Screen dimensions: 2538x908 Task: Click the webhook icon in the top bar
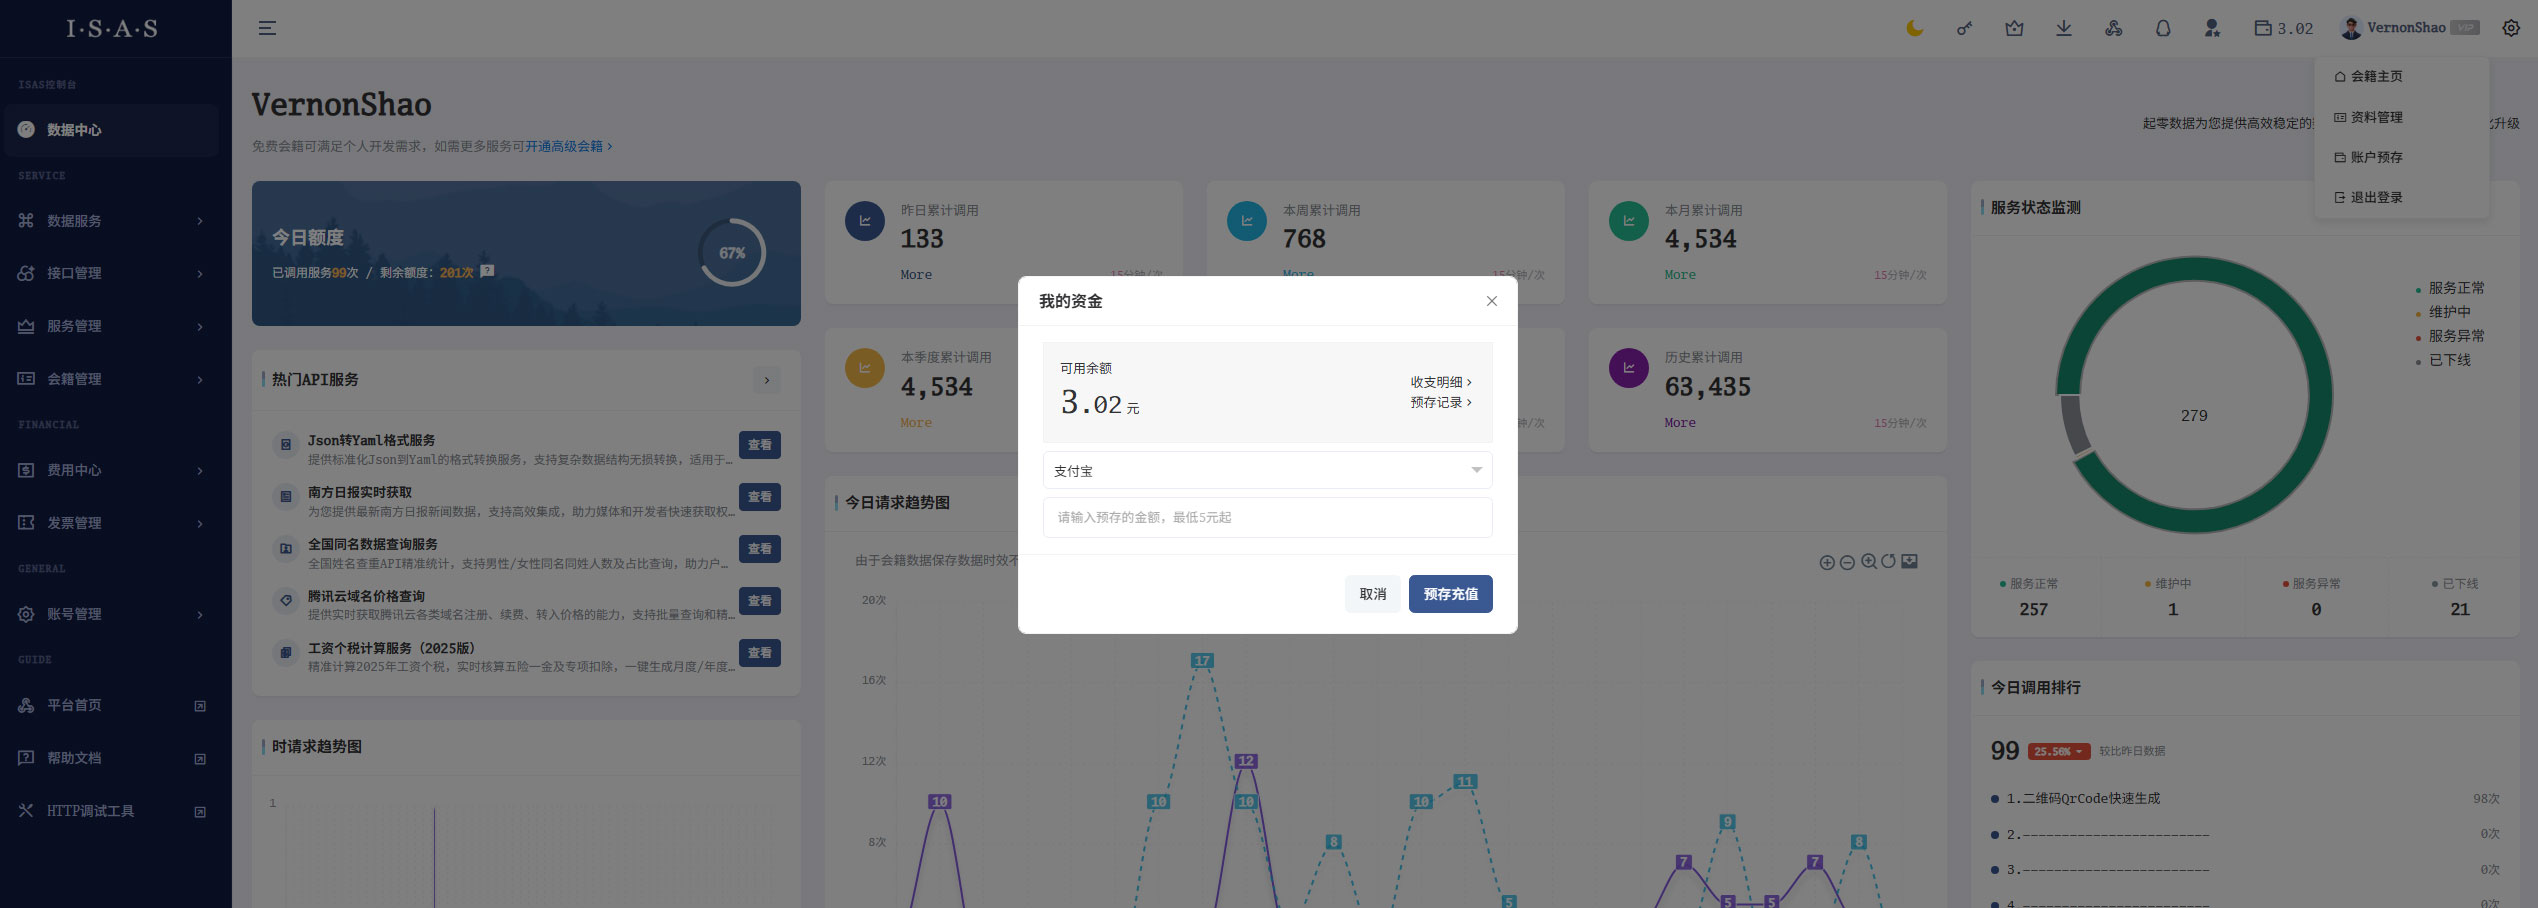[x=2113, y=28]
